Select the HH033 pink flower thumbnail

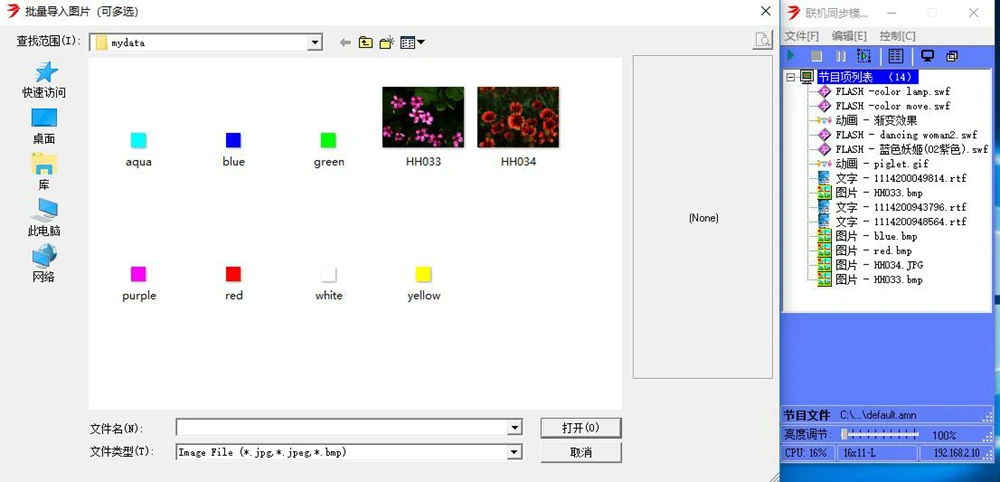coord(423,117)
